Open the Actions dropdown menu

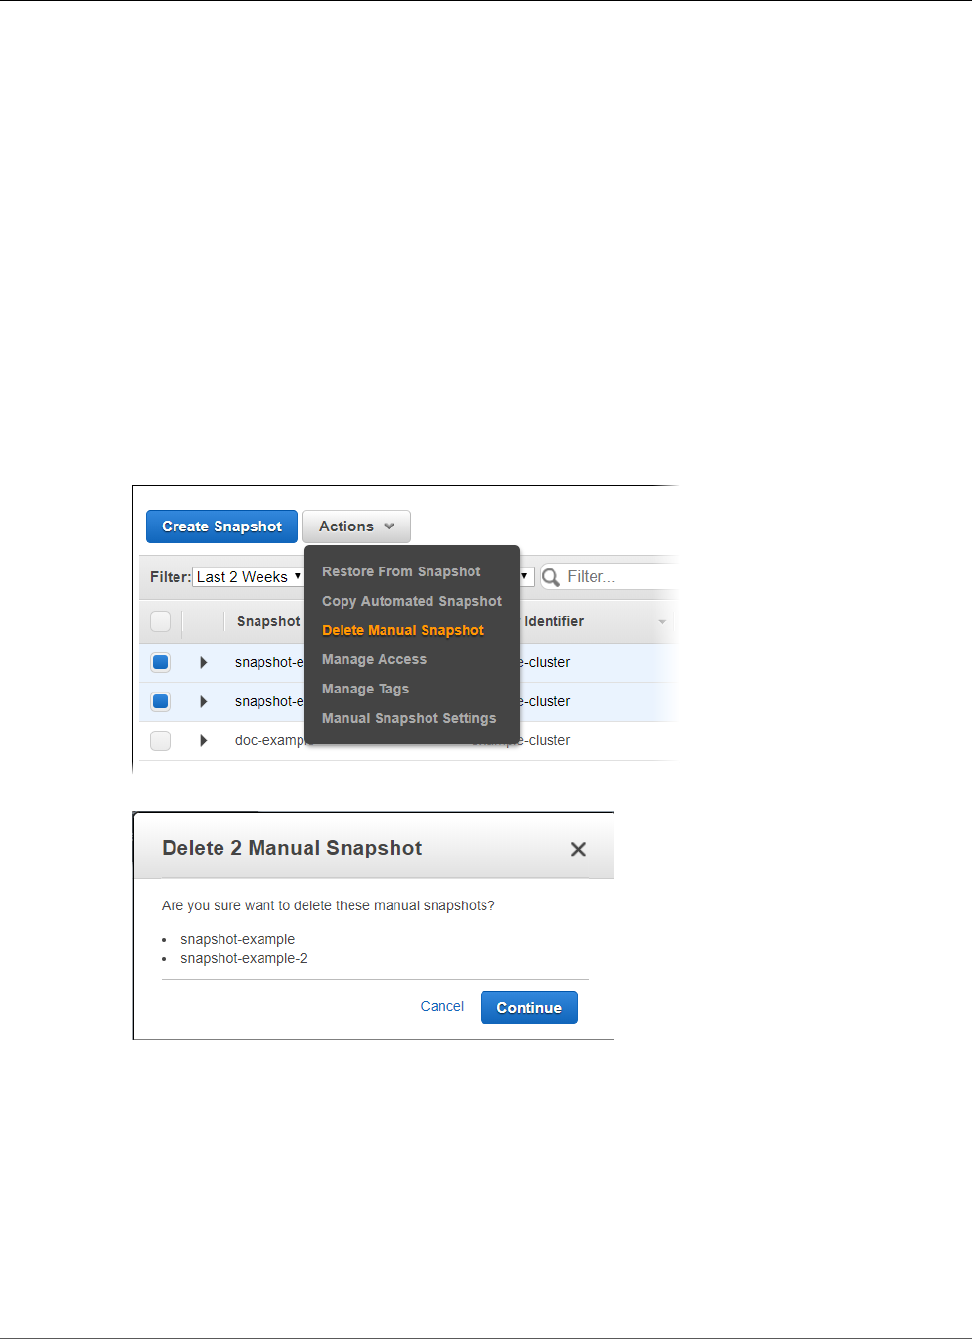(356, 526)
